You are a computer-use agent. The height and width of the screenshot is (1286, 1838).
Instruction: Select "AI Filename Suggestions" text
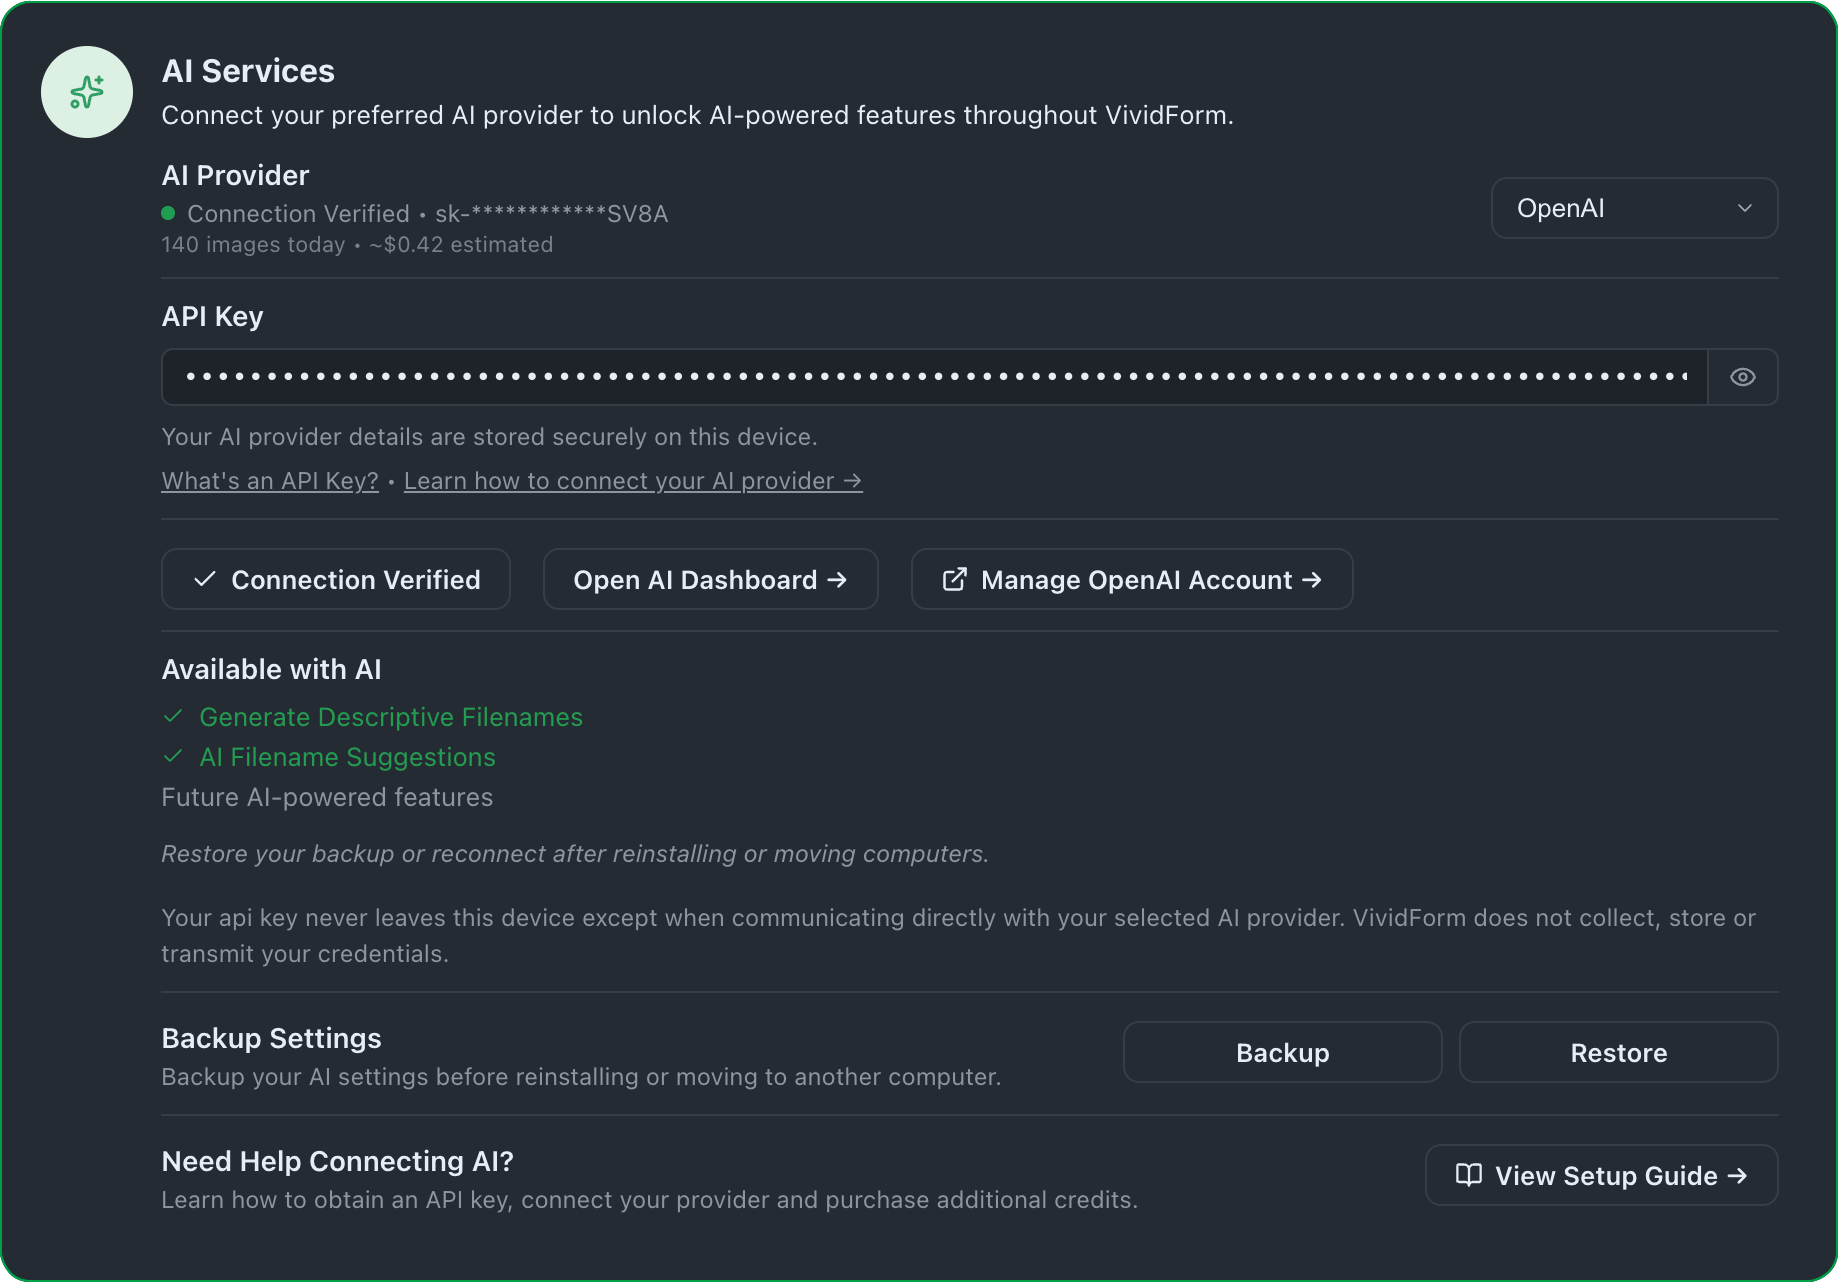347,757
